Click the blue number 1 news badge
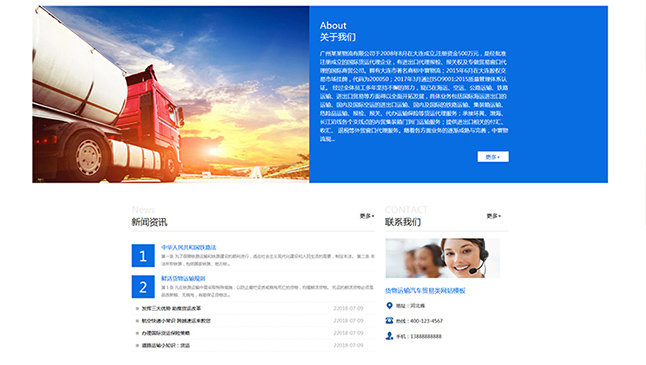646x365 pixels. point(143,255)
